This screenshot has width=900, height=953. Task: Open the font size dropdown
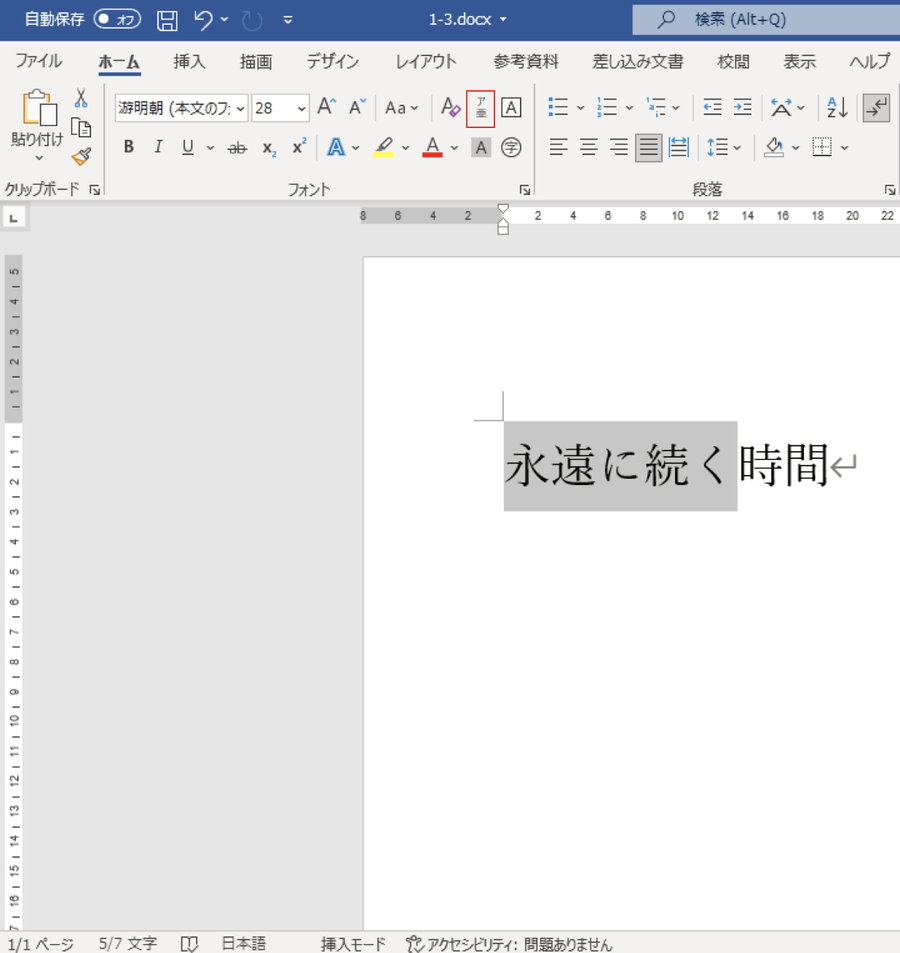301,109
